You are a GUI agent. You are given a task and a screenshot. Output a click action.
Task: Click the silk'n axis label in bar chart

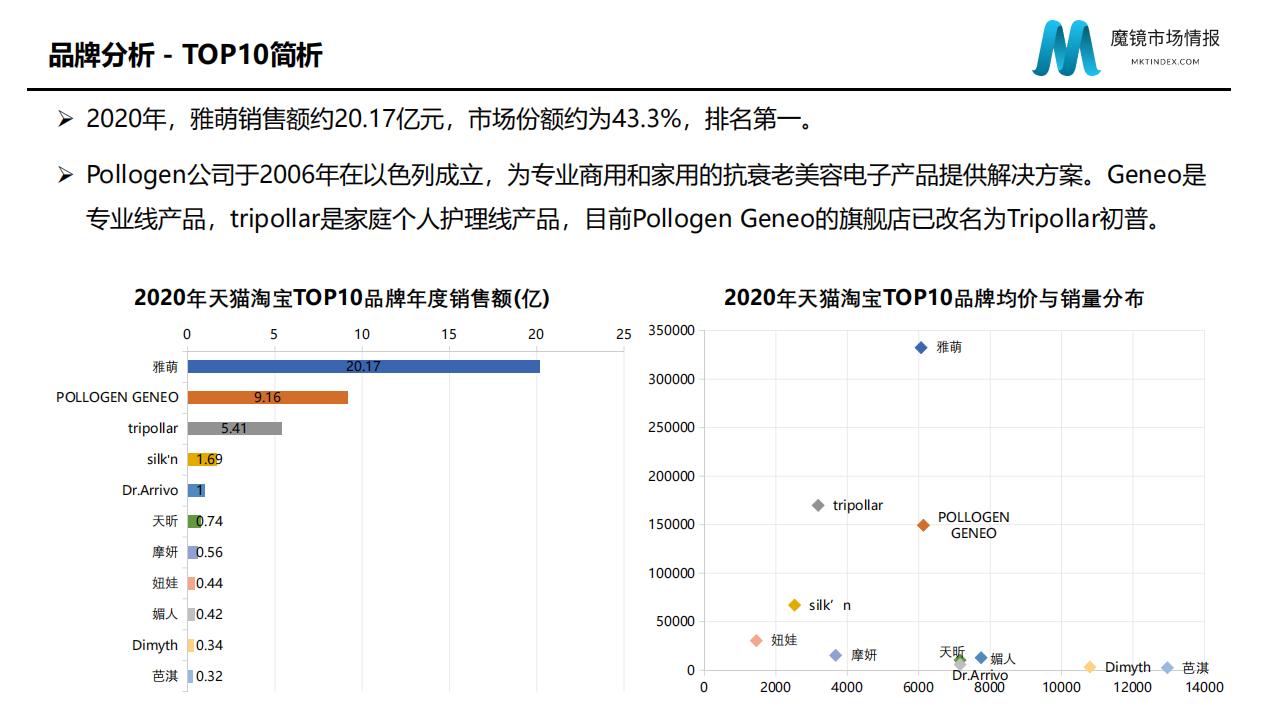point(162,459)
